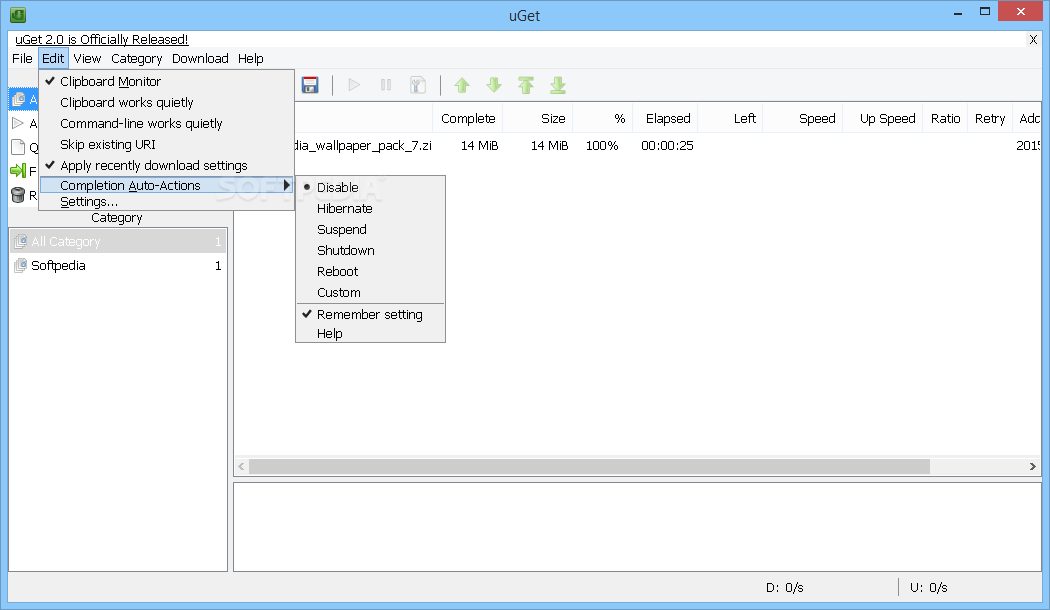The width and height of the screenshot is (1050, 610).
Task: Toggle Remember setting in submenu
Action: [x=370, y=315]
